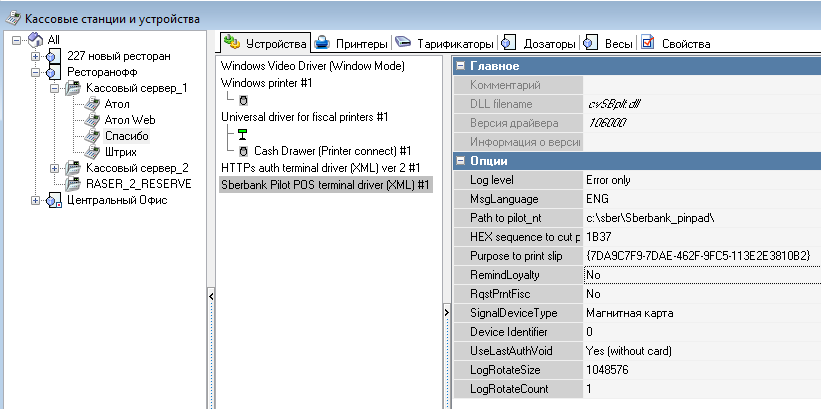
Task: Click the All root node icon
Action: (x=35, y=40)
